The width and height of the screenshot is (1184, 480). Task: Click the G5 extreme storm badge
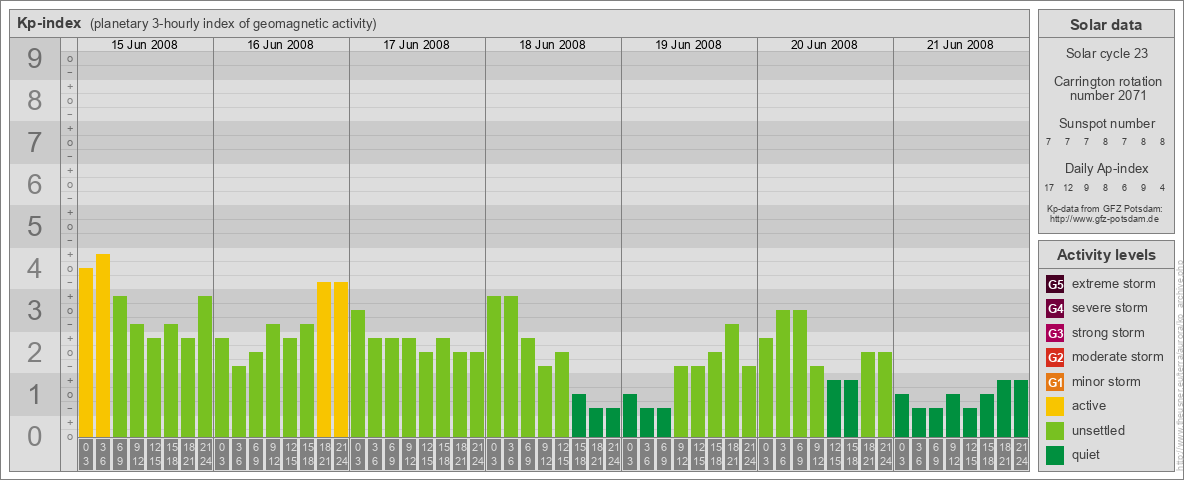click(x=1055, y=284)
